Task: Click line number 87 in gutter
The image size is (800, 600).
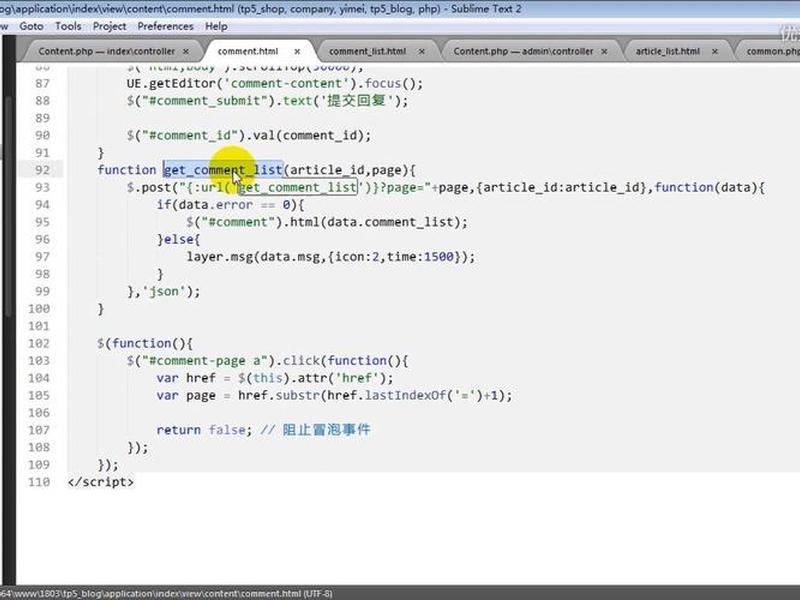Action: pyautogui.click(x=42, y=83)
